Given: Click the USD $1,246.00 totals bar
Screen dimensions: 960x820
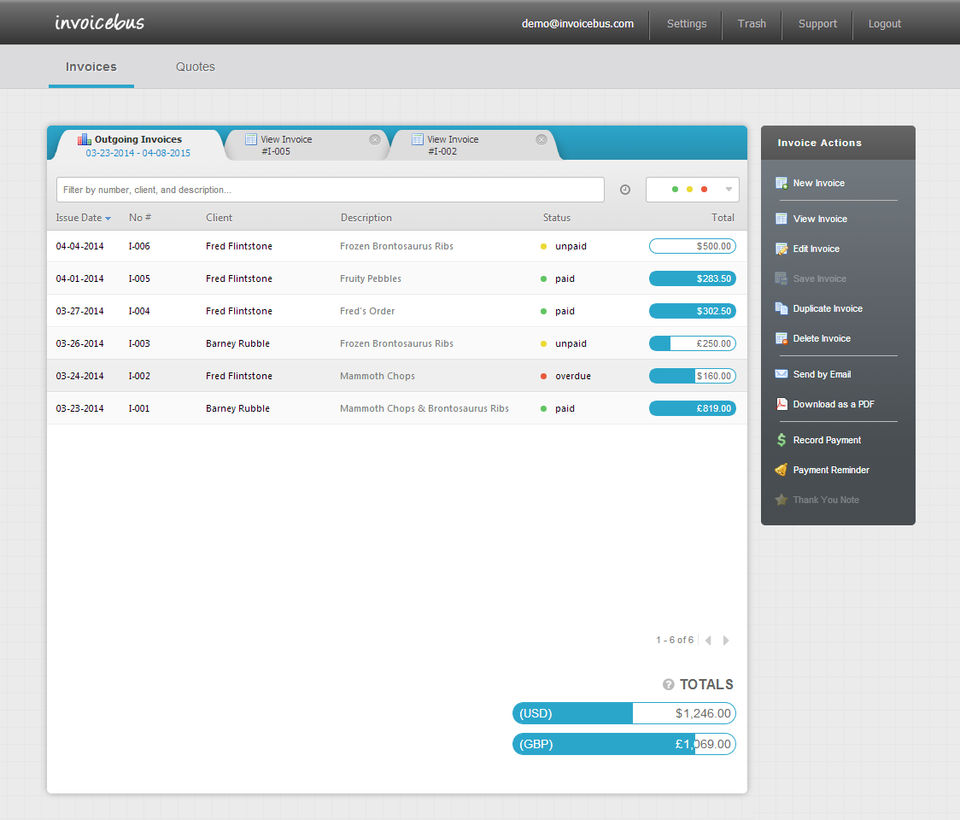Looking at the screenshot, I should pyautogui.click(x=624, y=713).
